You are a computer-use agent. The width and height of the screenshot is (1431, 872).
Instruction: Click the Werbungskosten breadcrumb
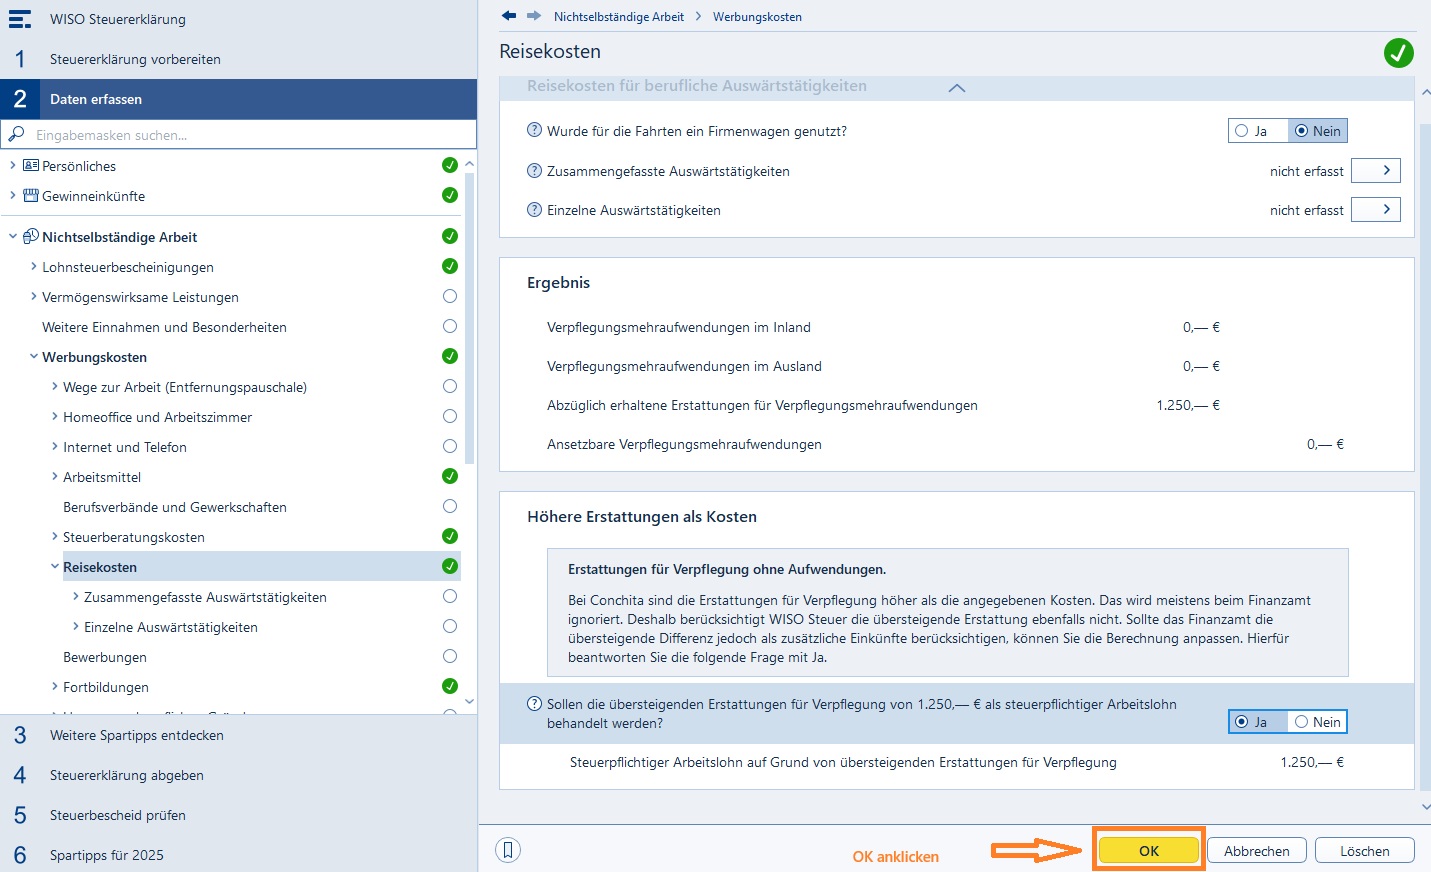click(x=757, y=16)
